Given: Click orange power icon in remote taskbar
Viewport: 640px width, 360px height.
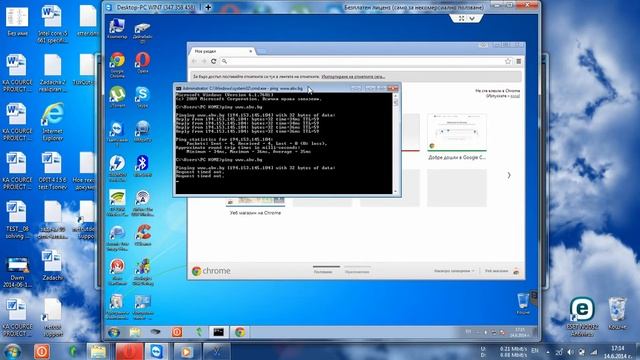Looking at the screenshot, I should pos(177,332).
